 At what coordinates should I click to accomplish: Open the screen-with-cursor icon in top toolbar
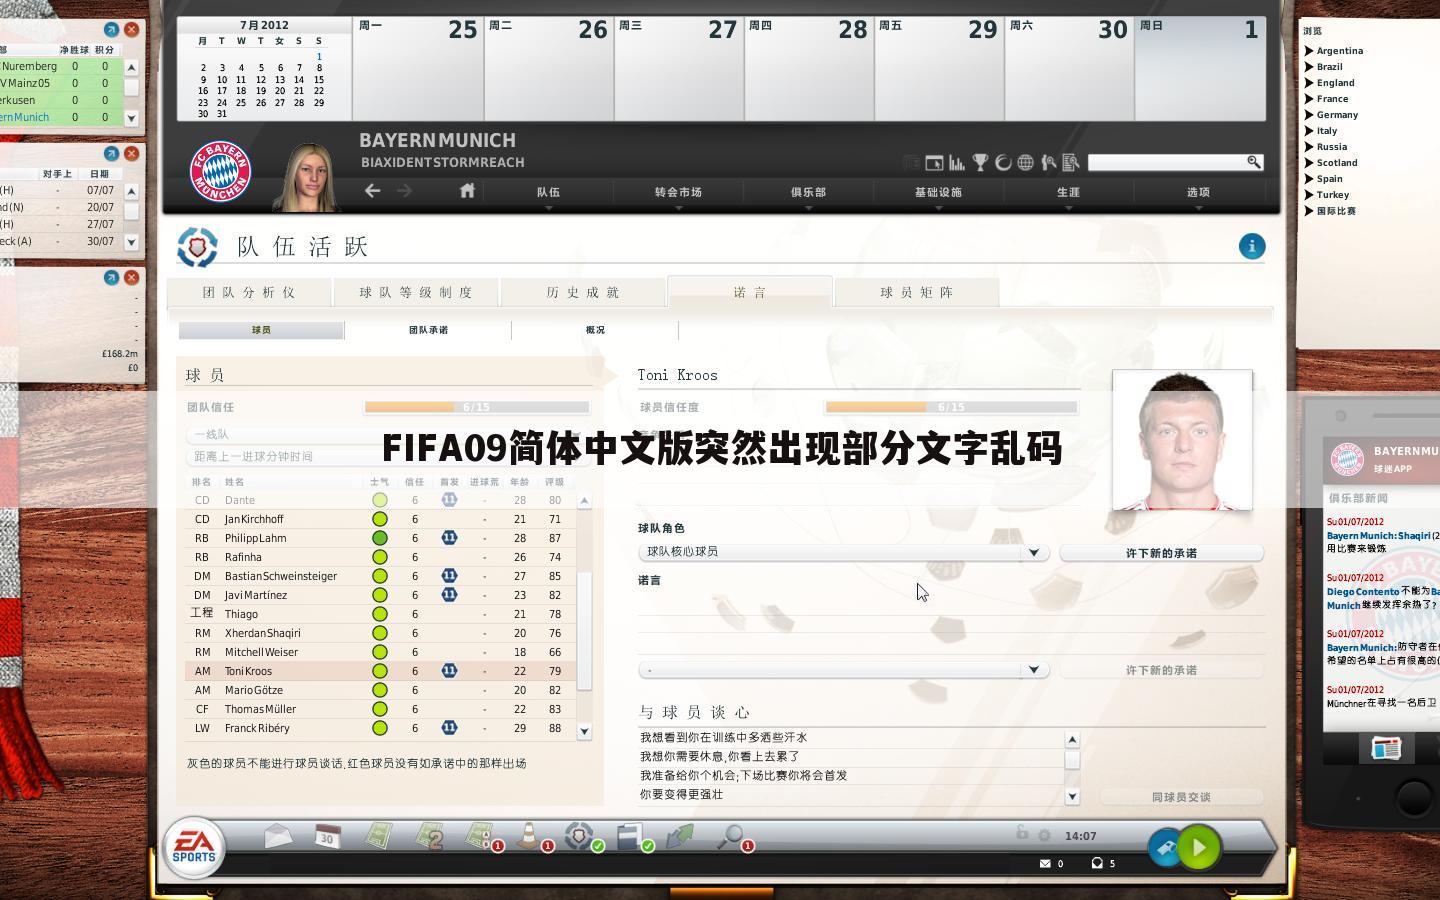coord(934,162)
